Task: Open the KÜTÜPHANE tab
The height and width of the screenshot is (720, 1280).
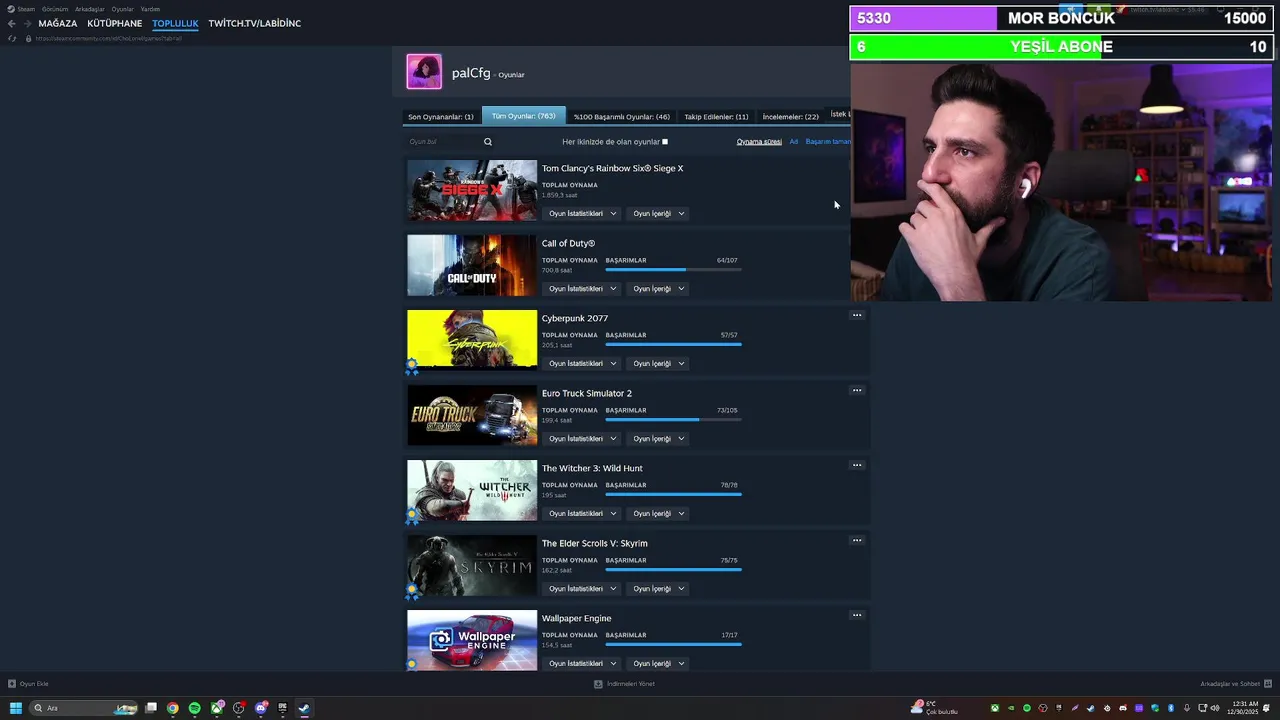Action: (115, 23)
